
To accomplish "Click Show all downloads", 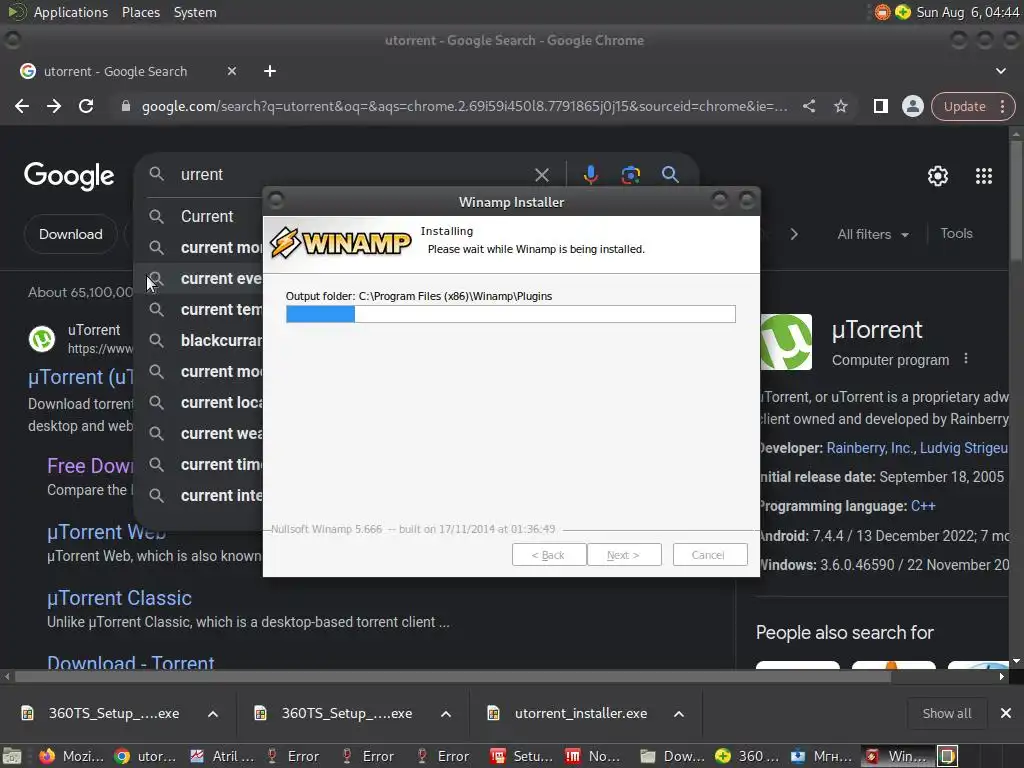I will (946, 713).
